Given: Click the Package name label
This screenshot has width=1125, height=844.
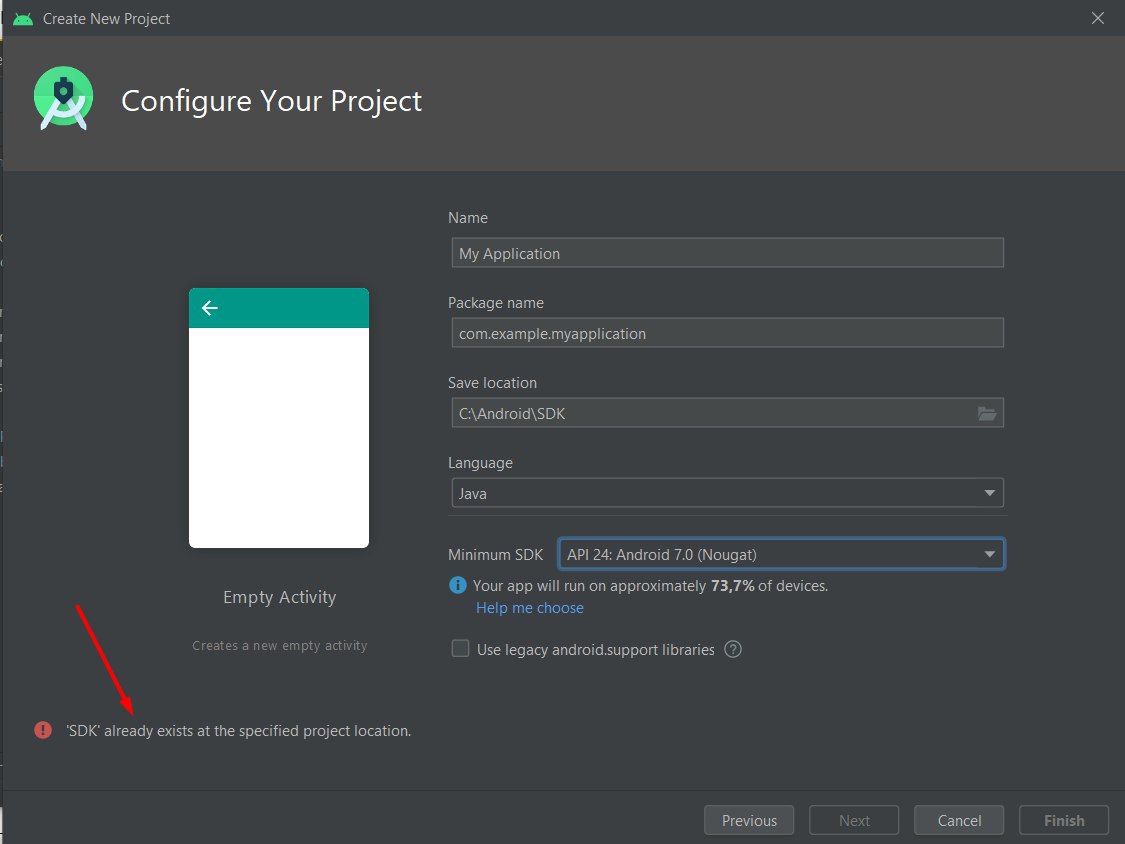Looking at the screenshot, I should click(x=496, y=303).
